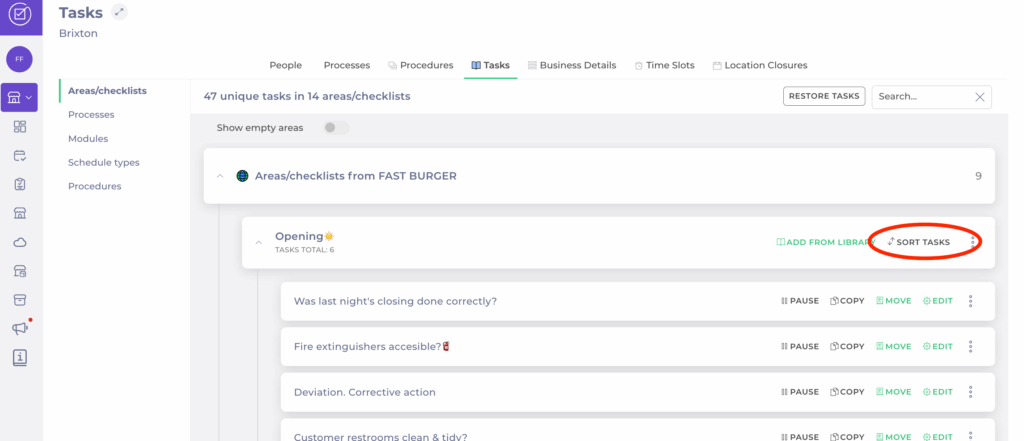Click the Search input field

tap(920, 97)
